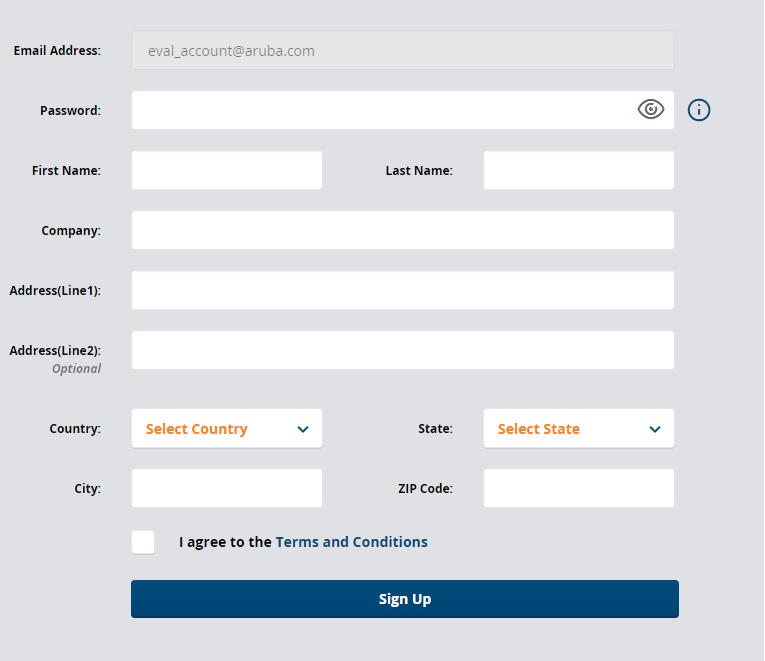
Task: Show password with the eye icon
Action: point(650,109)
